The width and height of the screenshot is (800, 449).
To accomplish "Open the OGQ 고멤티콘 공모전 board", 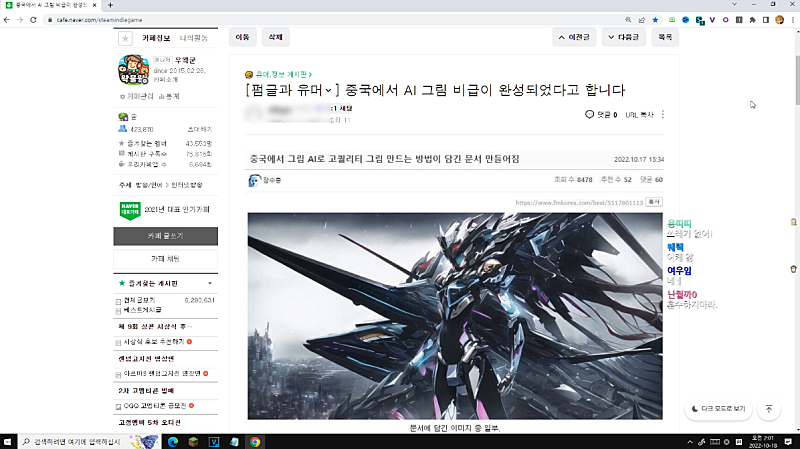I will tap(155, 406).
